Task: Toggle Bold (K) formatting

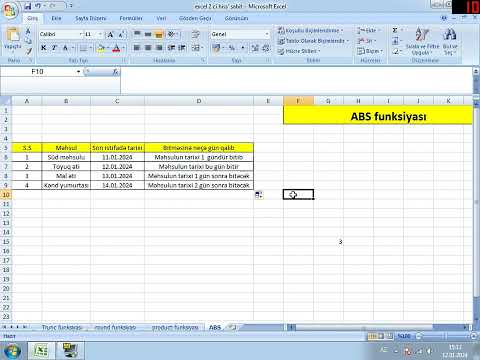Action: (x=43, y=48)
